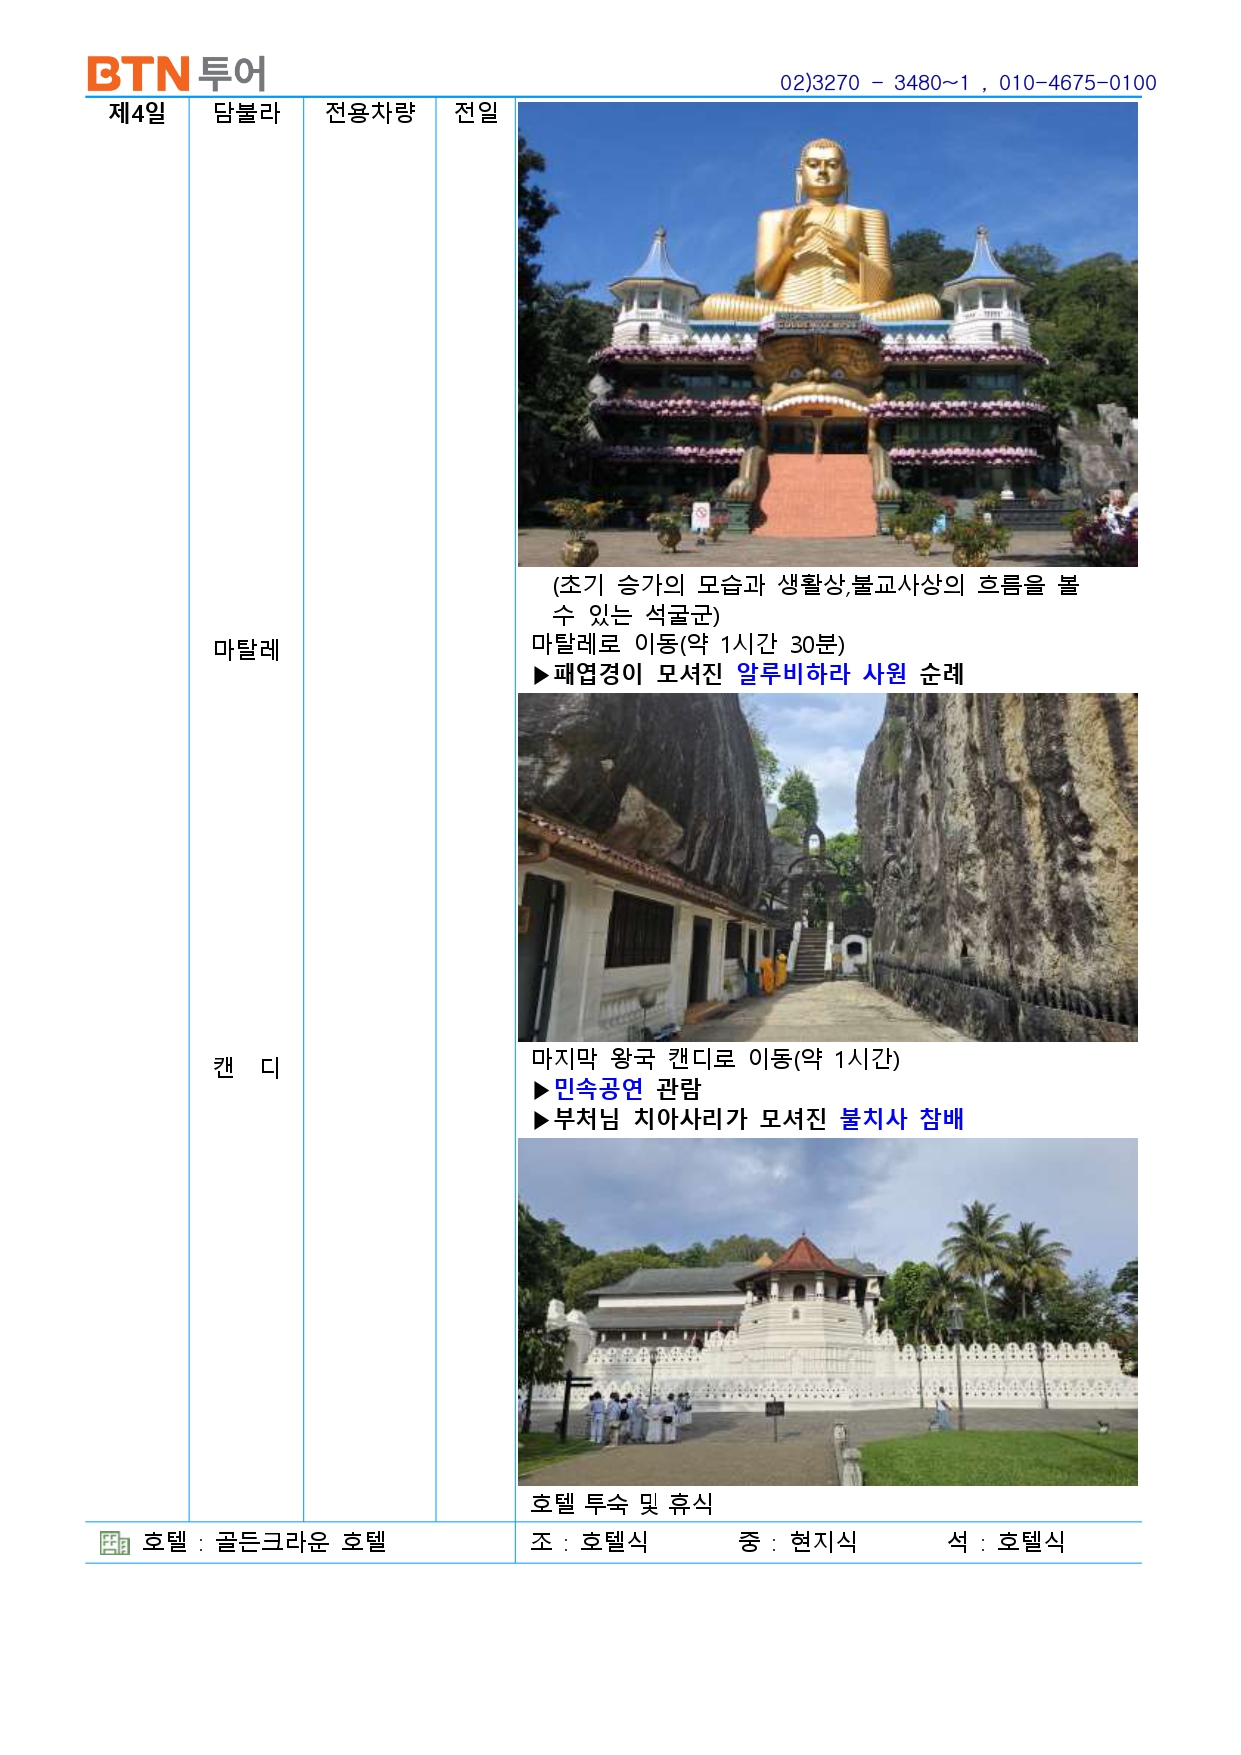The width and height of the screenshot is (1241, 1755).
Task: Click the 담불라 location text
Action: [x=246, y=113]
